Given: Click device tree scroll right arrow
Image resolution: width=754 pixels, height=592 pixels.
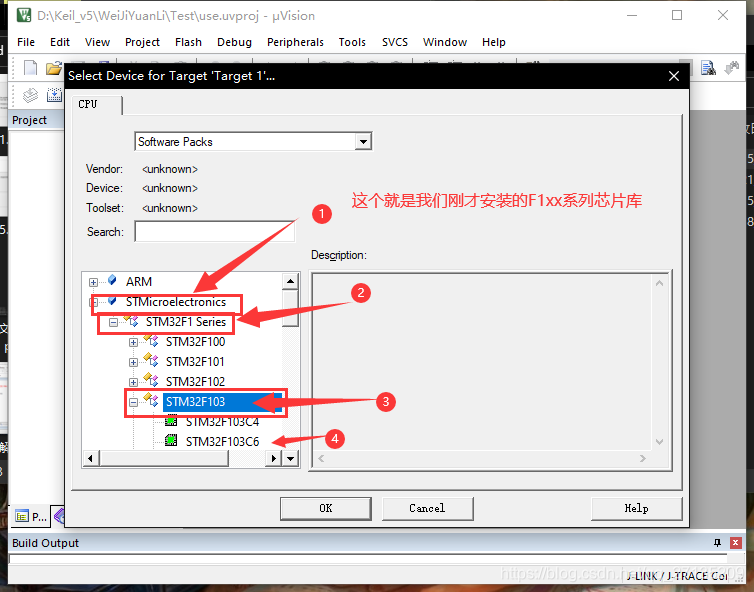Looking at the screenshot, I should coord(273,458).
